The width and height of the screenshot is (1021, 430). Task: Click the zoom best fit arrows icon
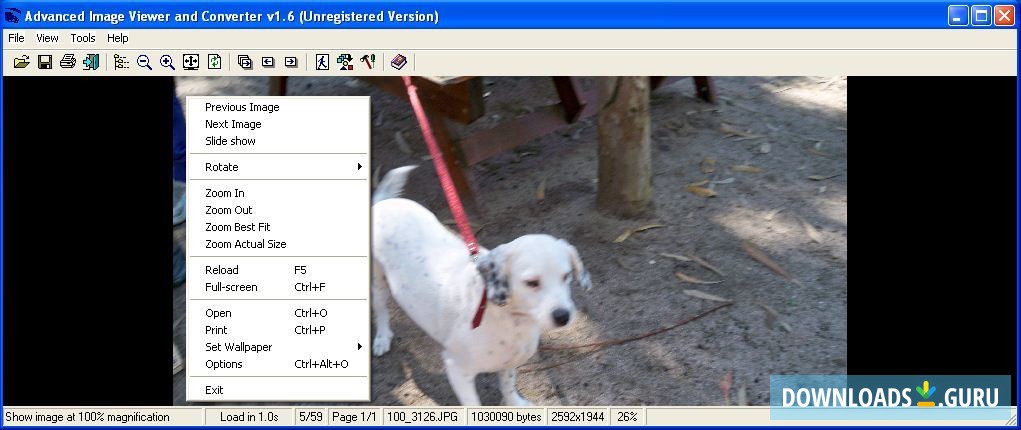(x=190, y=62)
